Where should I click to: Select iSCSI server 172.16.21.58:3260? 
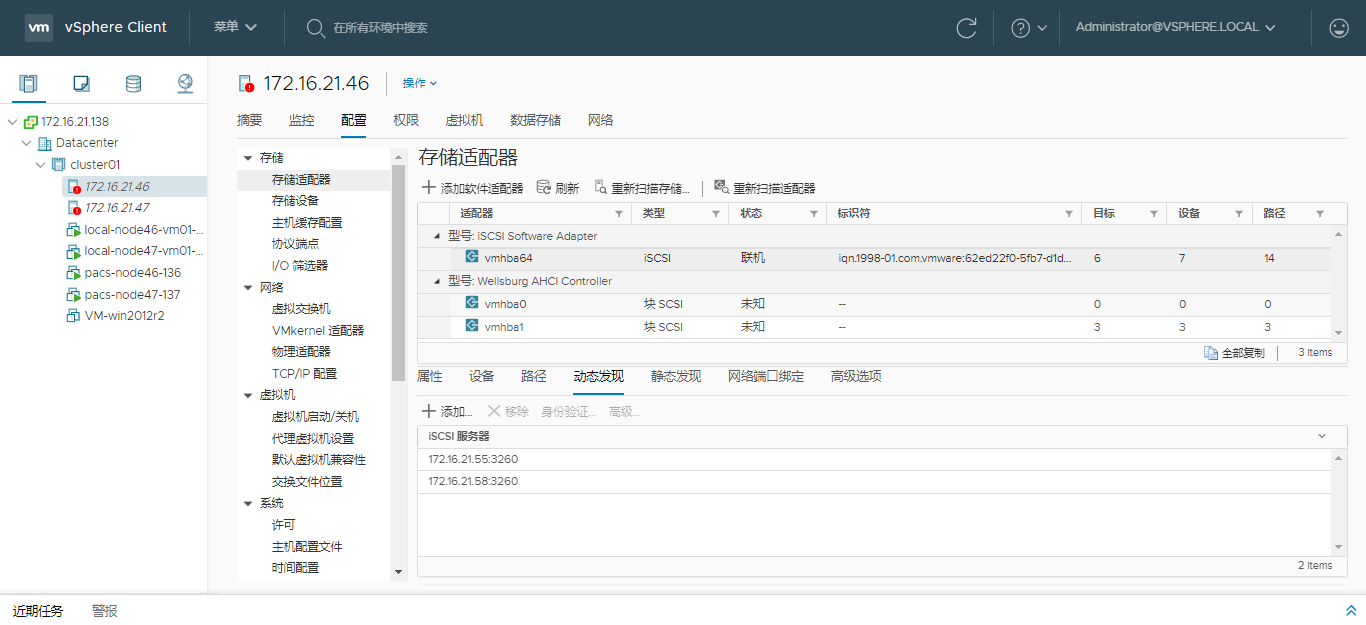coord(874,482)
